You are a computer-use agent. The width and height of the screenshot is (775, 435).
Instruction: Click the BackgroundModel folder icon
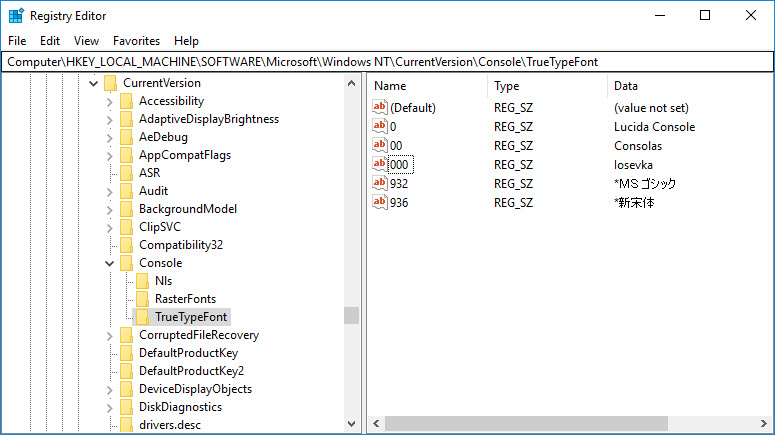127,209
